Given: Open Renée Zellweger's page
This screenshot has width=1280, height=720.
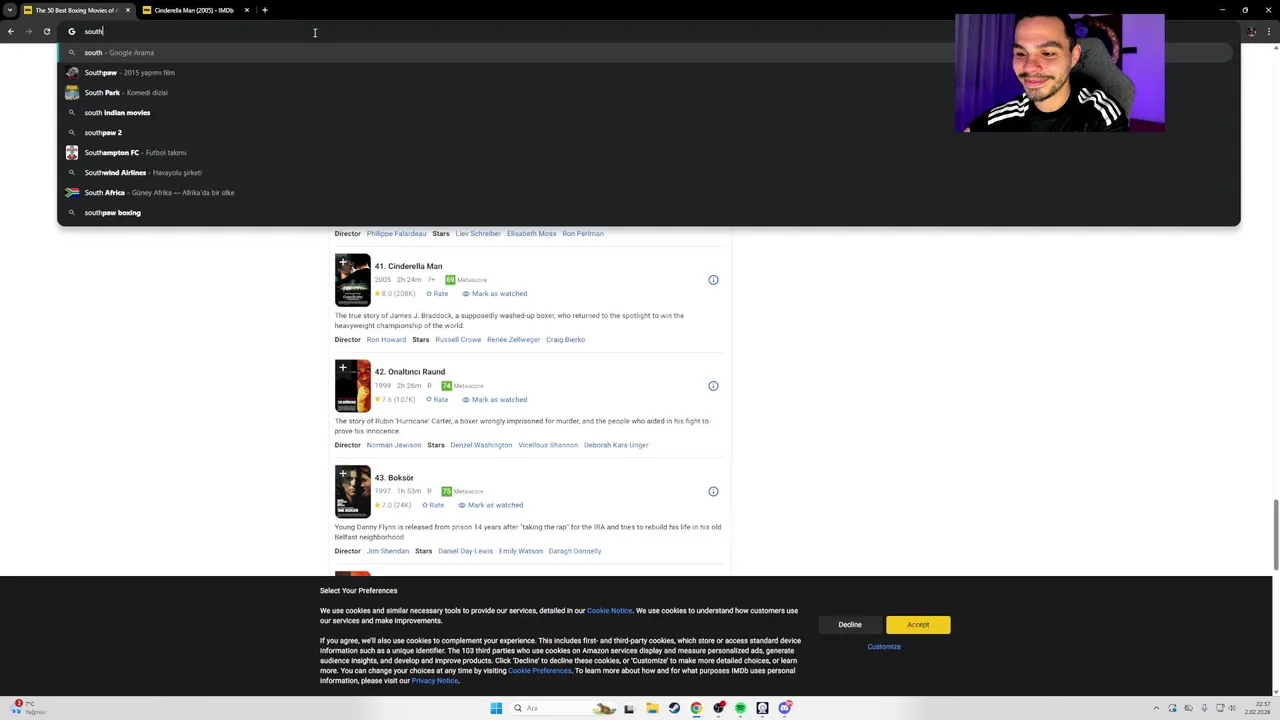Looking at the screenshot, I should pyautogui.click(x=513, y=340).
